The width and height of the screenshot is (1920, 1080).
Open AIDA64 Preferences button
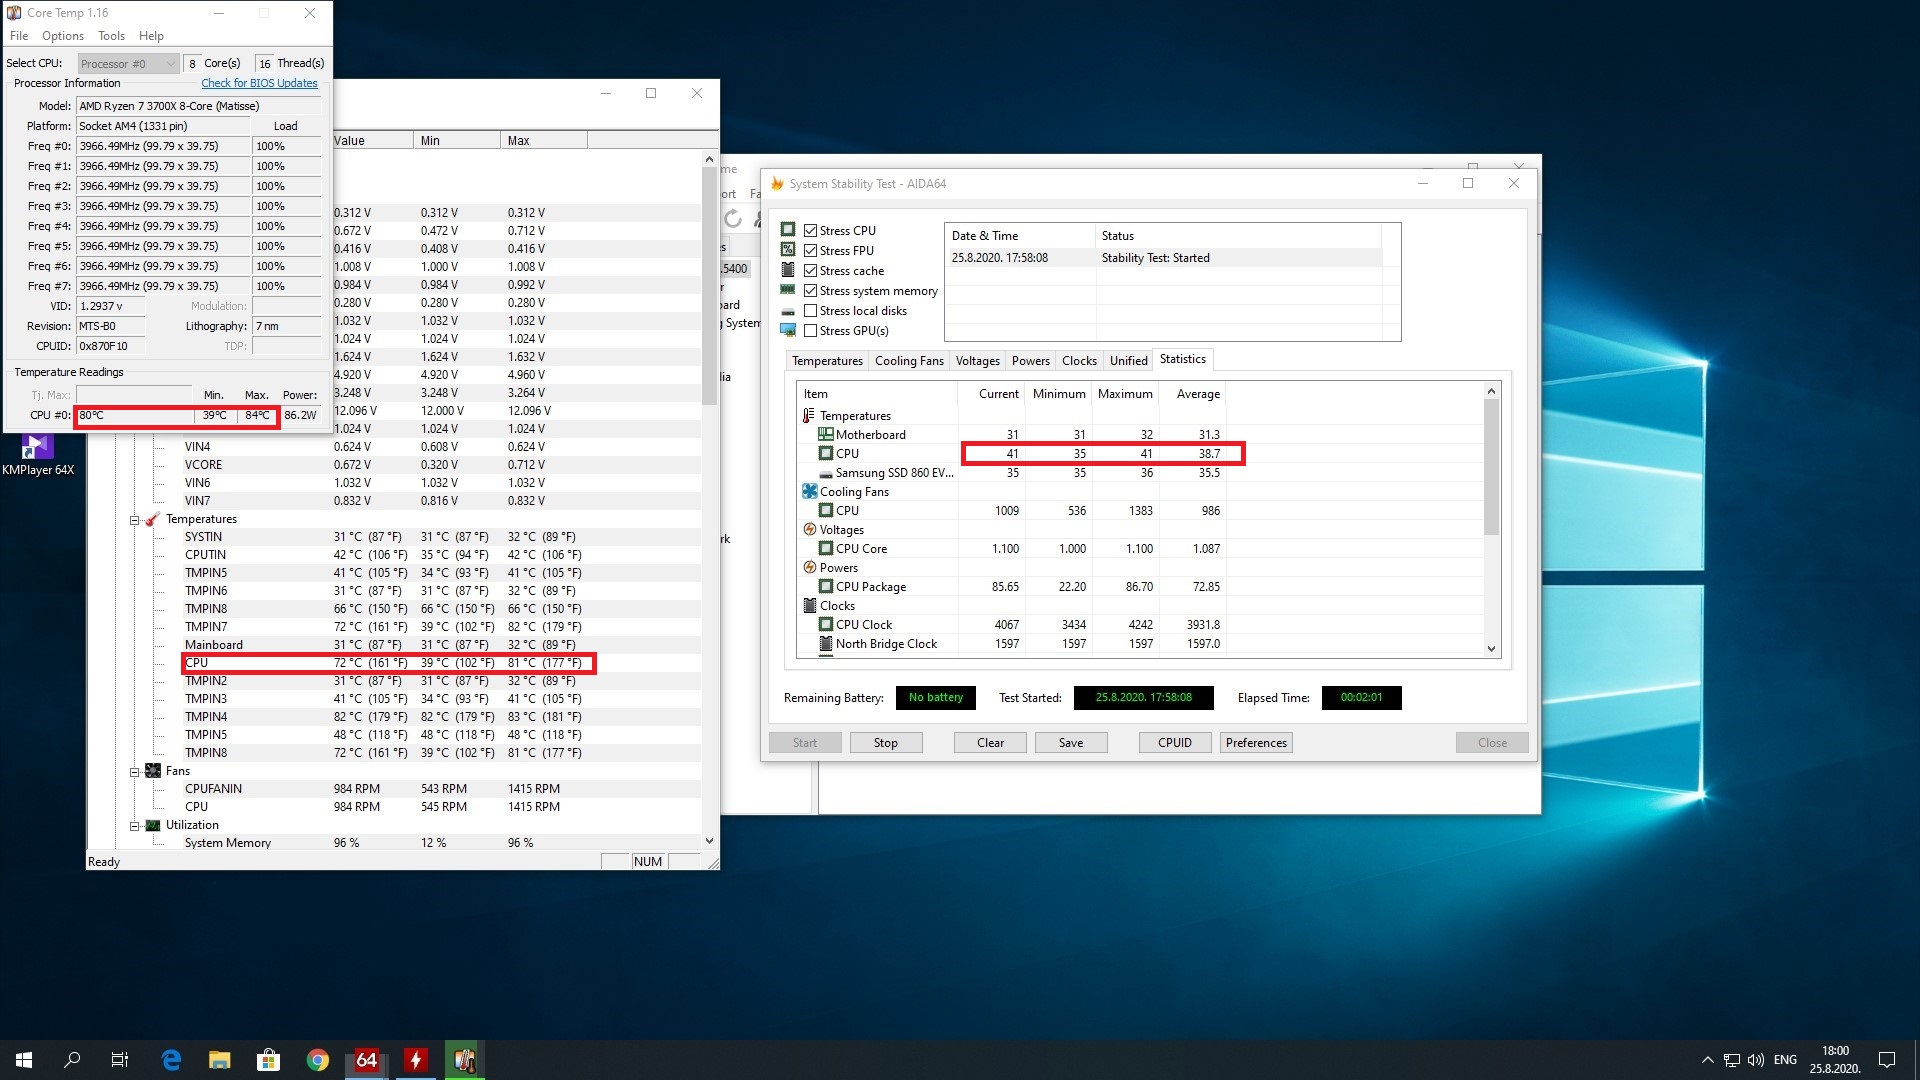tap(1256, 743)
